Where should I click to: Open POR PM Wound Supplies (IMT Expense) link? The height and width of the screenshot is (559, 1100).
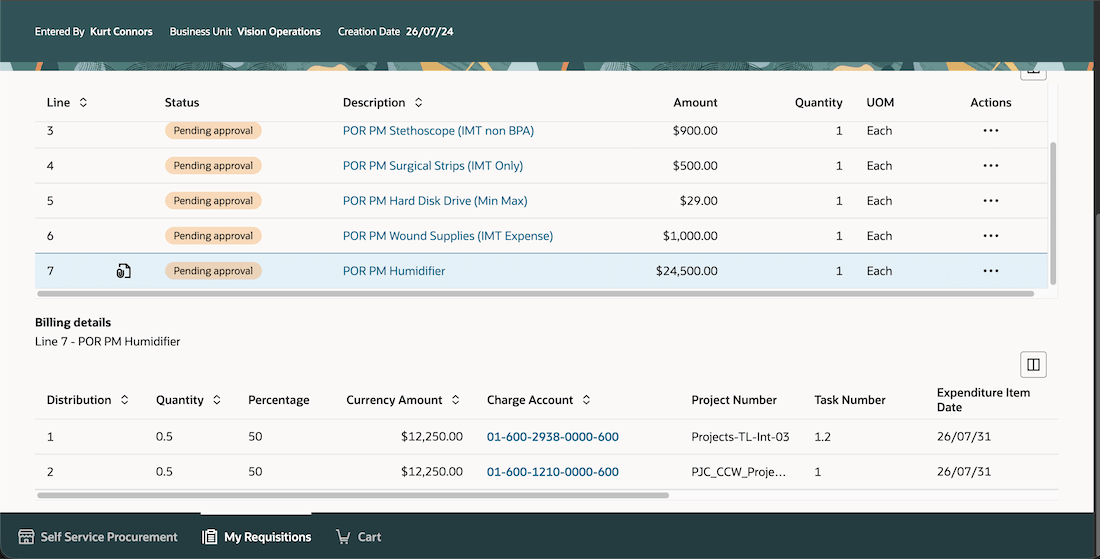(448, 236)
